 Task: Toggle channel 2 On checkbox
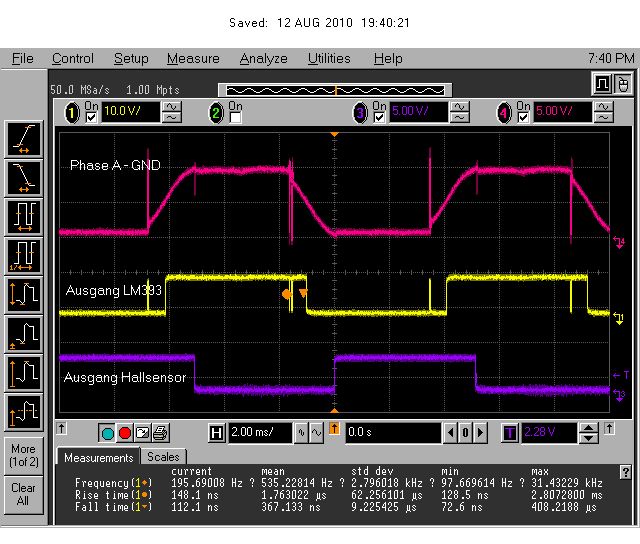point(236,118)
